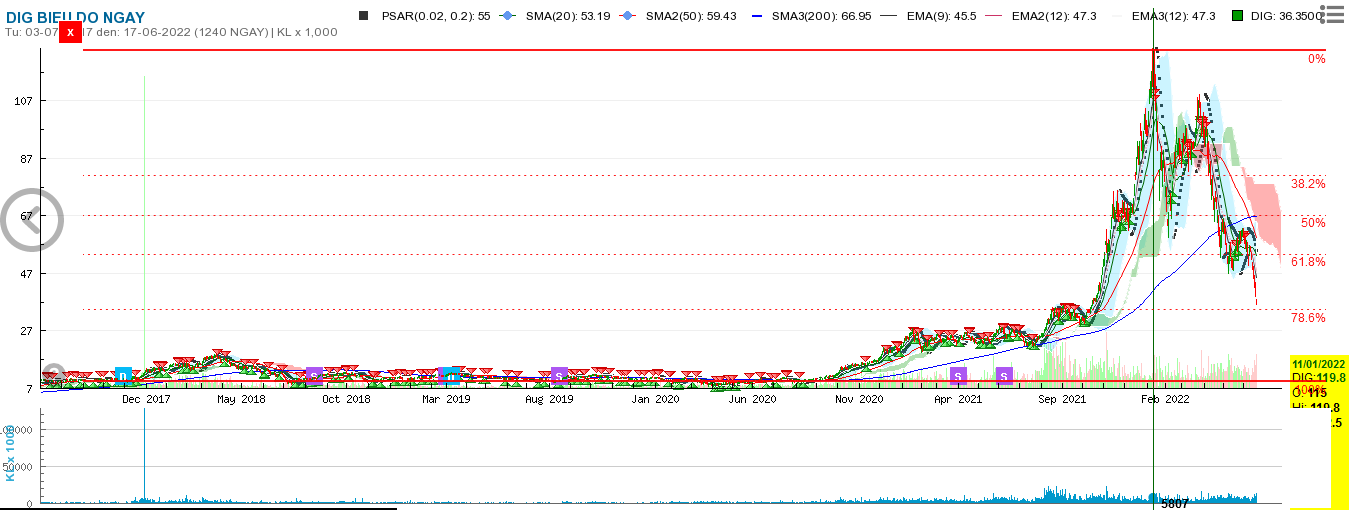Click the Aug 2019 x-axis label
The image size is (1349, 510).
(x=549, y=399)
